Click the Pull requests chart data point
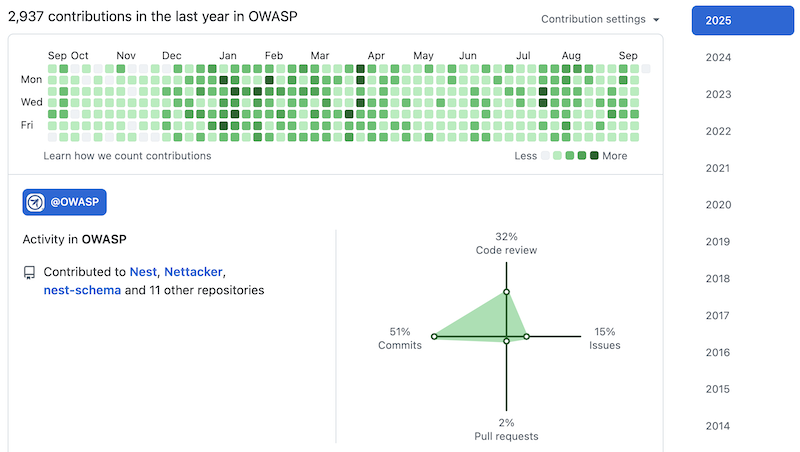800x452 pixels. 507,341
